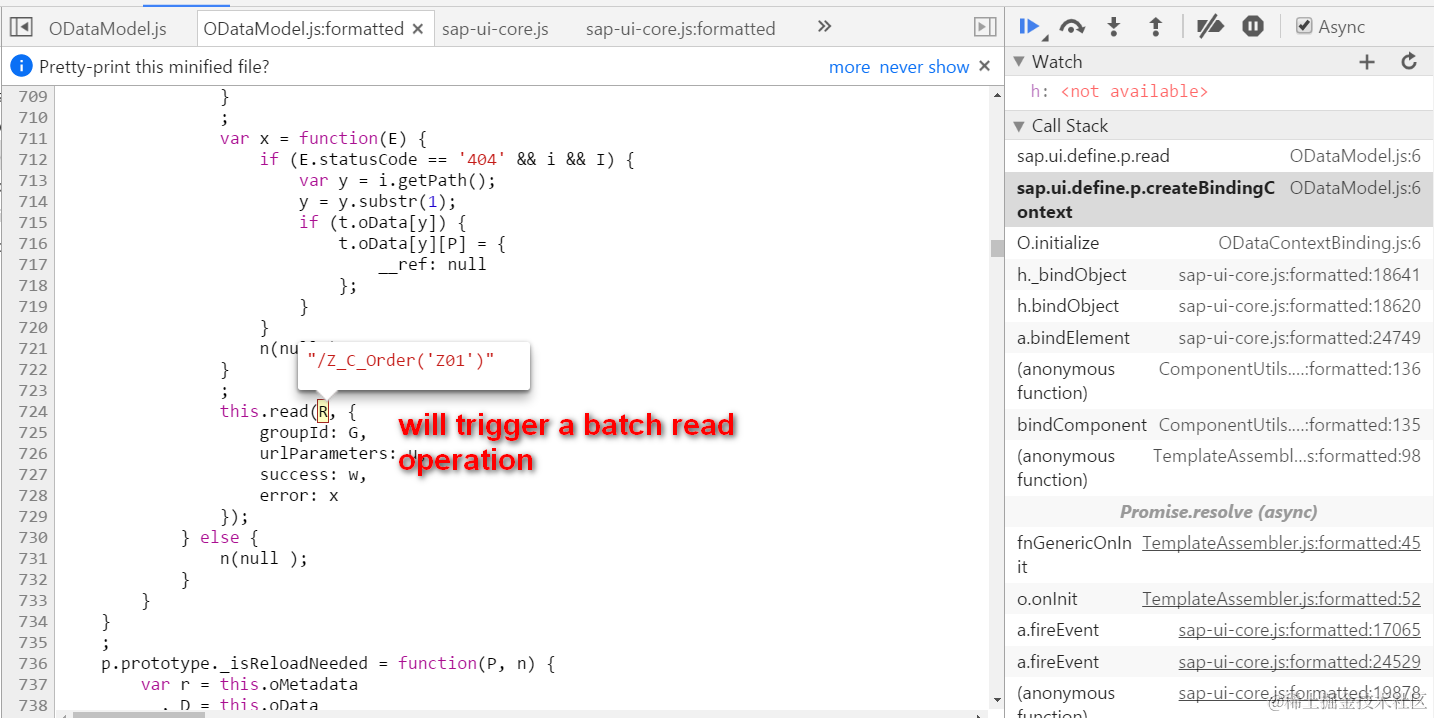The image size is (1434, 718).
Task: Click 'p.prototype._isReloadNeeded' code line
Action: (x=327, y=663)
